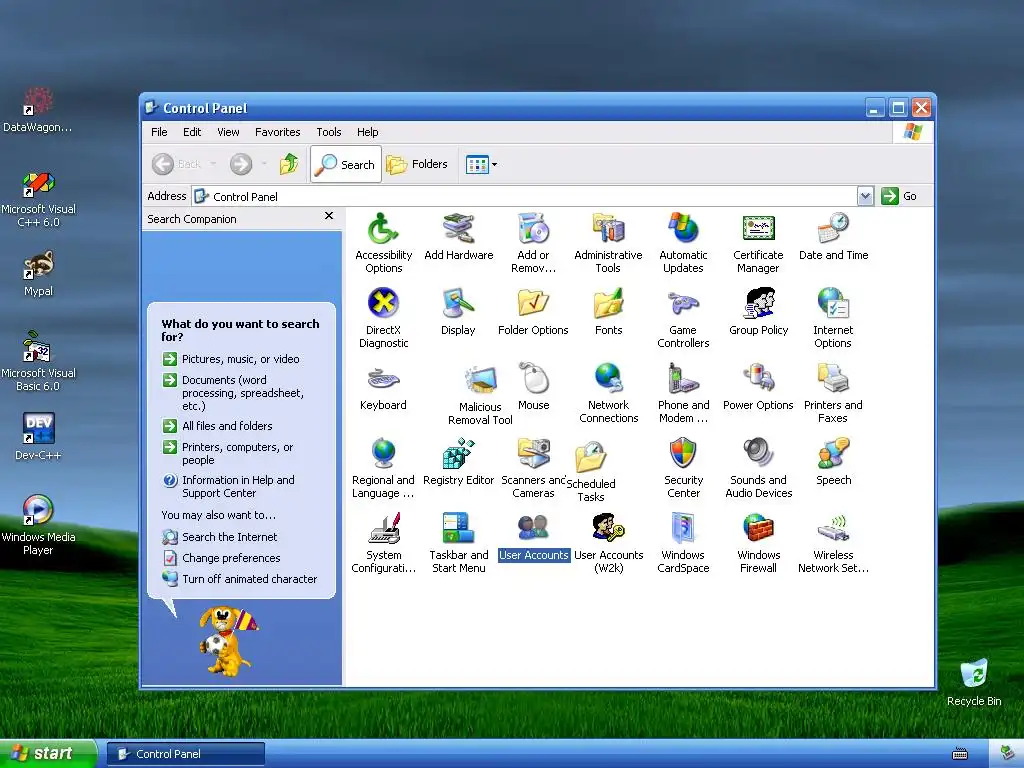Click the Up folder toolbar button
1024x768 pixels.
tap(289, 164)
